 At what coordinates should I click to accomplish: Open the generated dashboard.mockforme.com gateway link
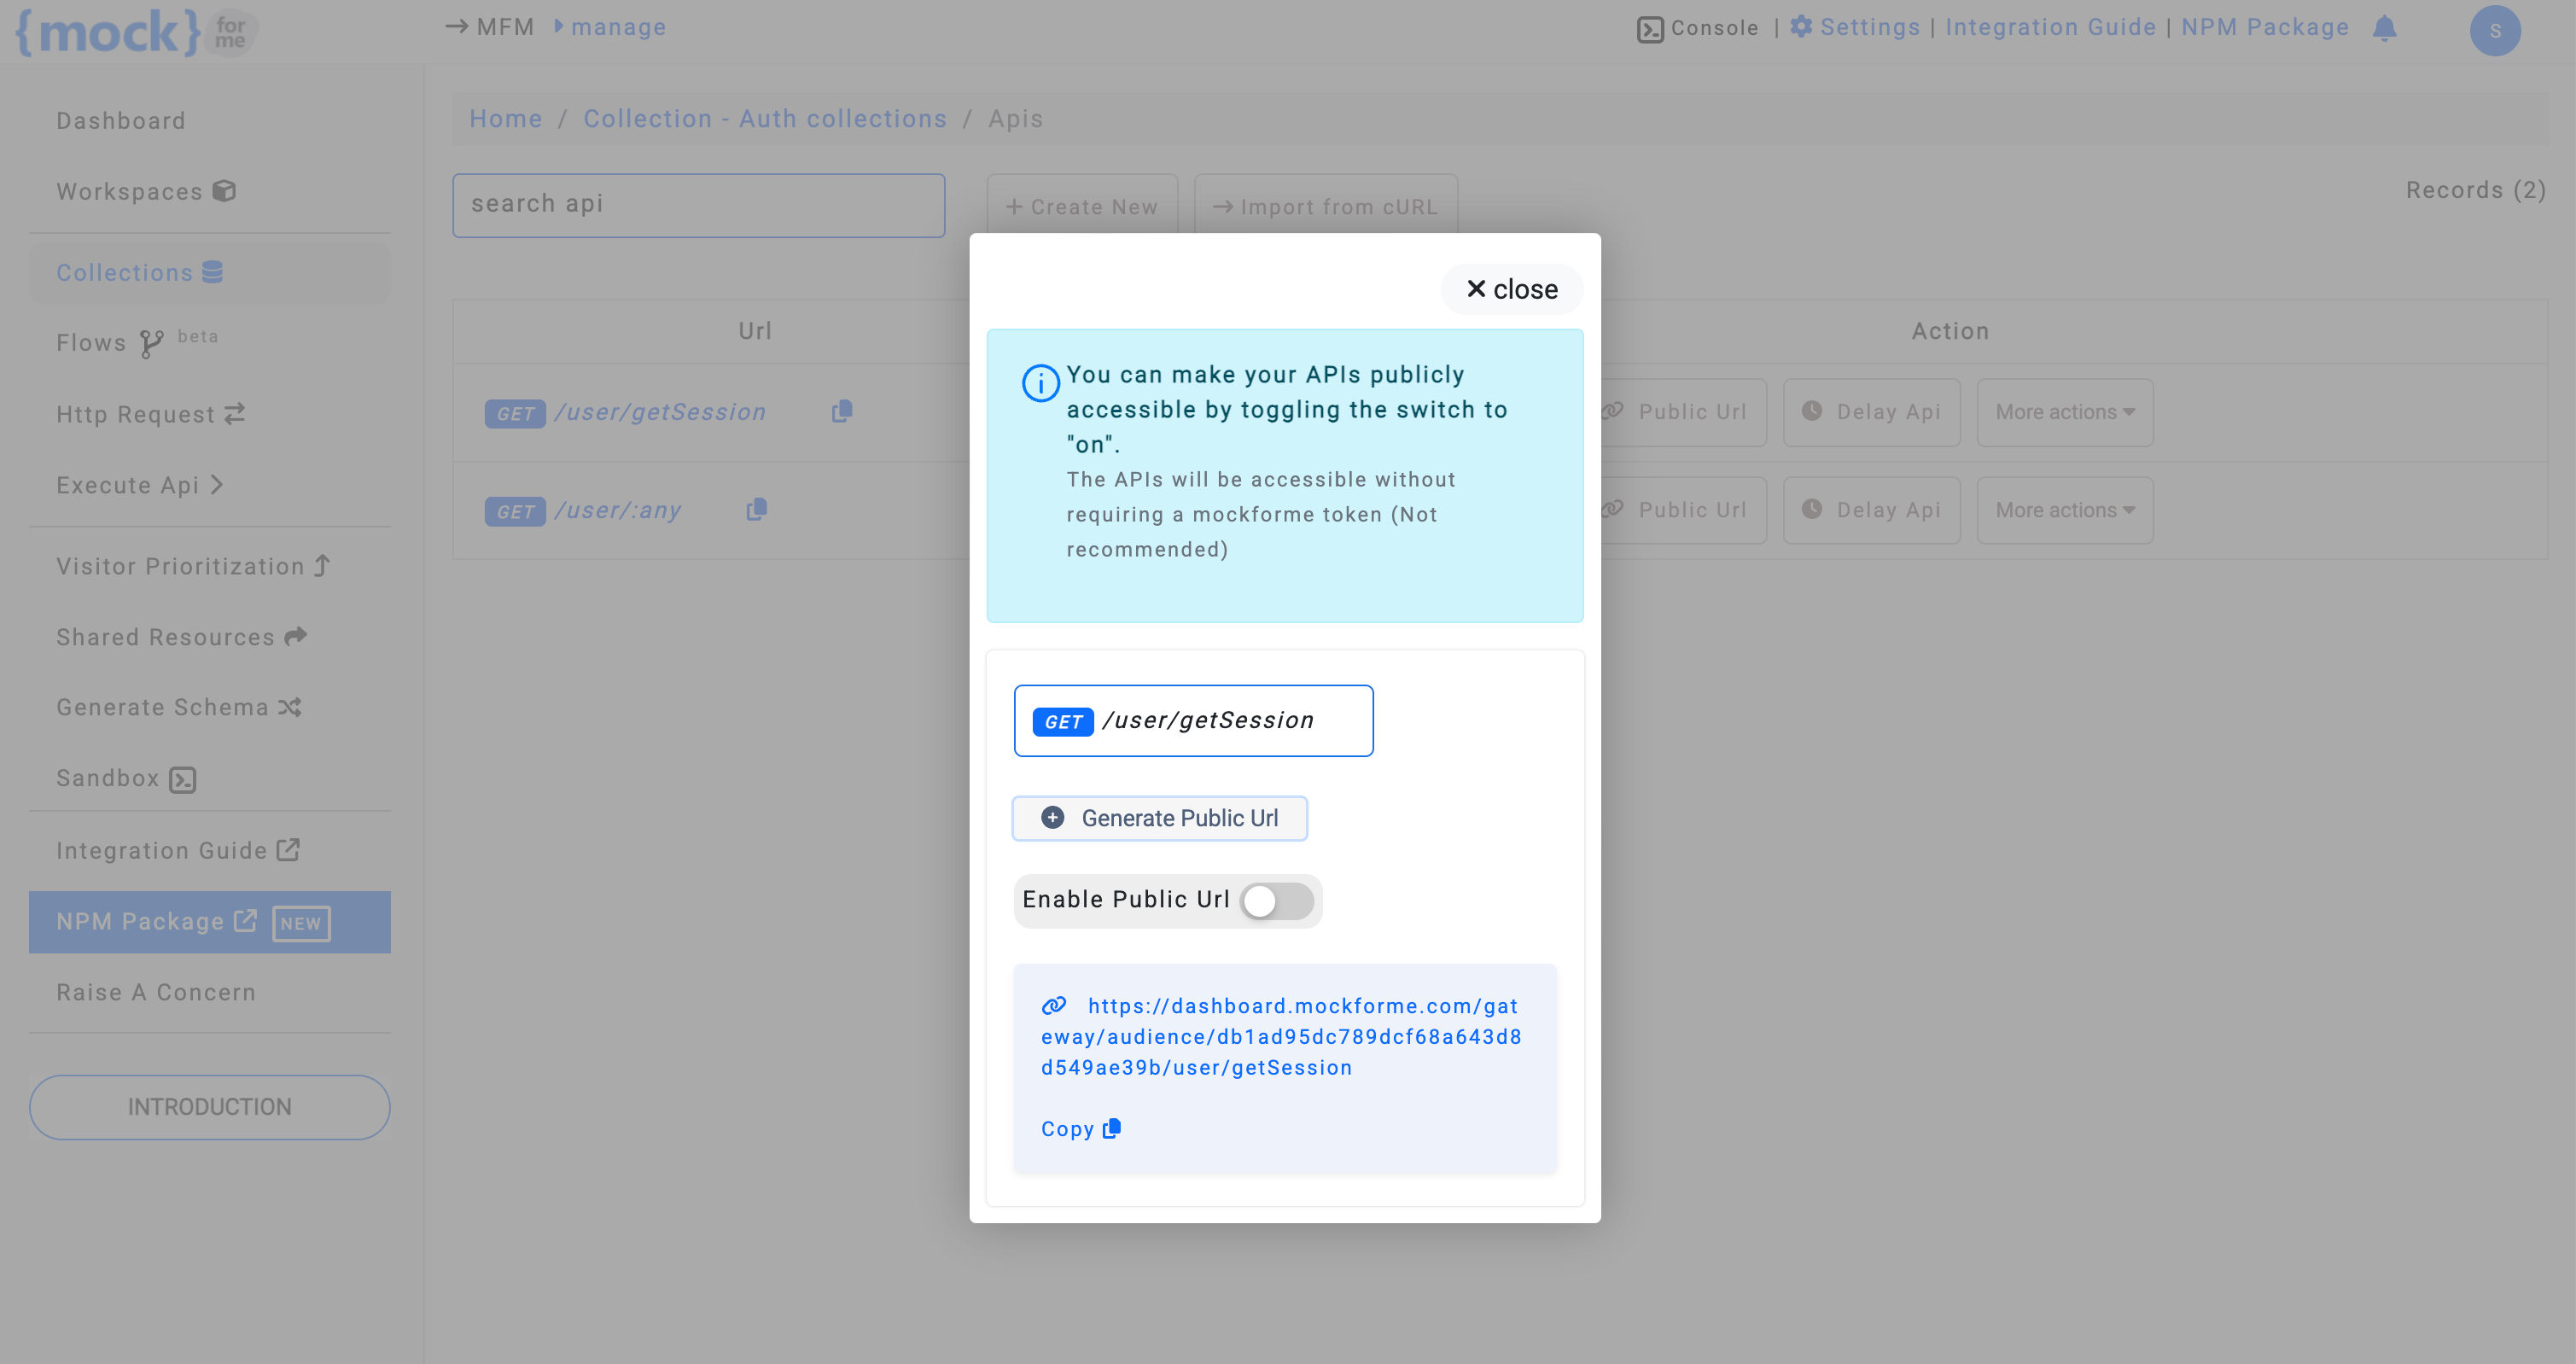1281,1037
